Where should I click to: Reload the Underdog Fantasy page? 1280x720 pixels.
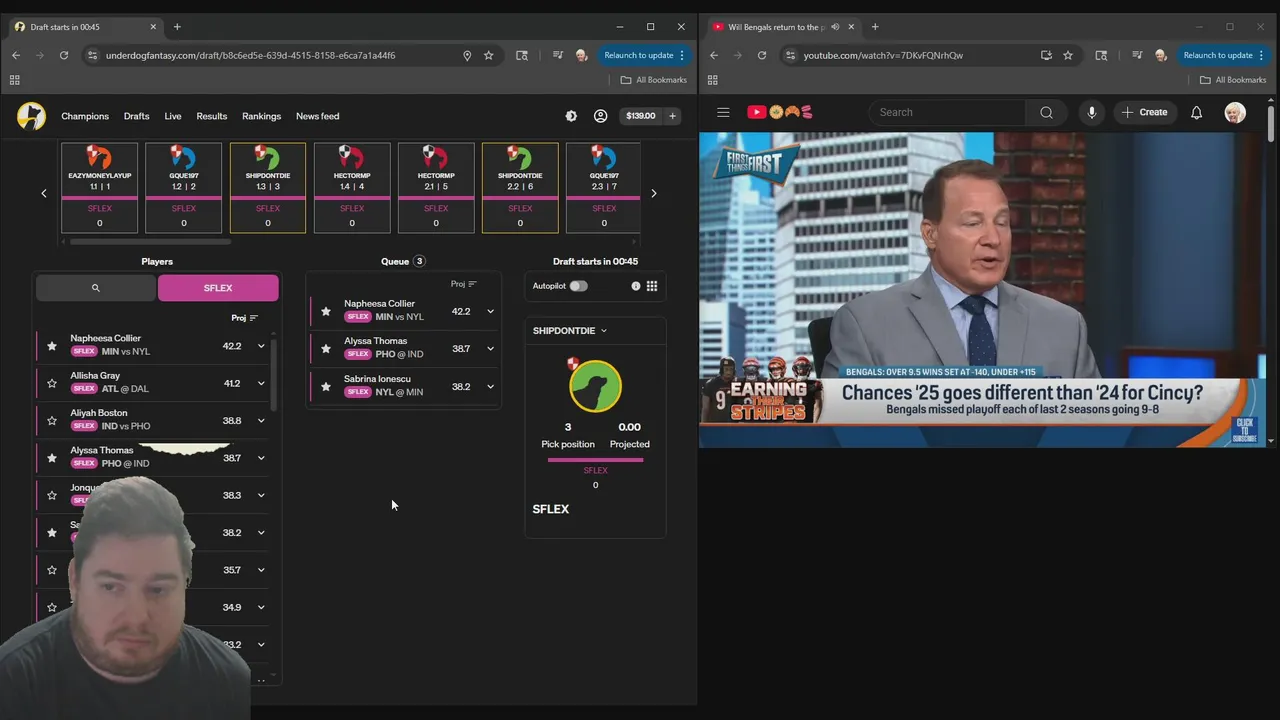pos(63,55)
